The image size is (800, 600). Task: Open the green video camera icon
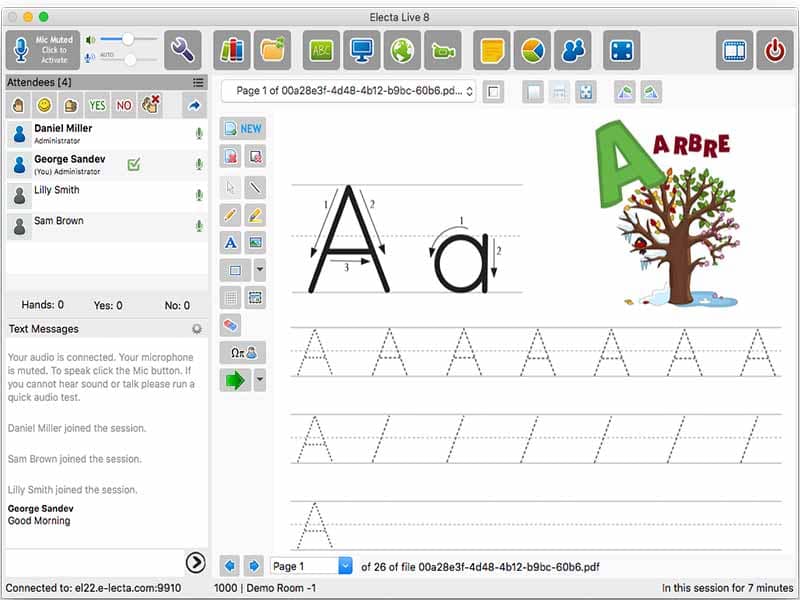coord(443,50)
